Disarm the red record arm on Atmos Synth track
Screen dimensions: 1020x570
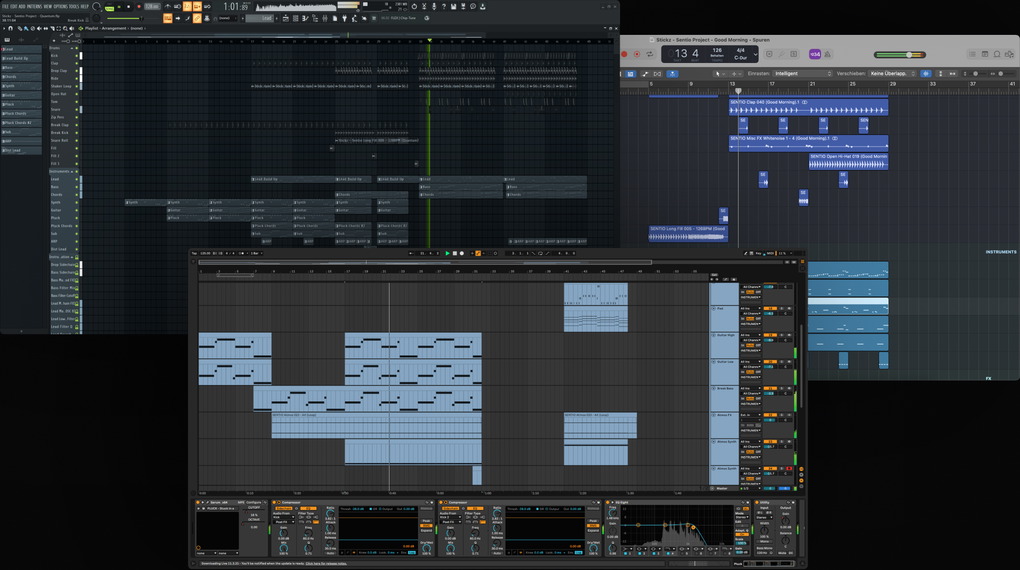789,468
